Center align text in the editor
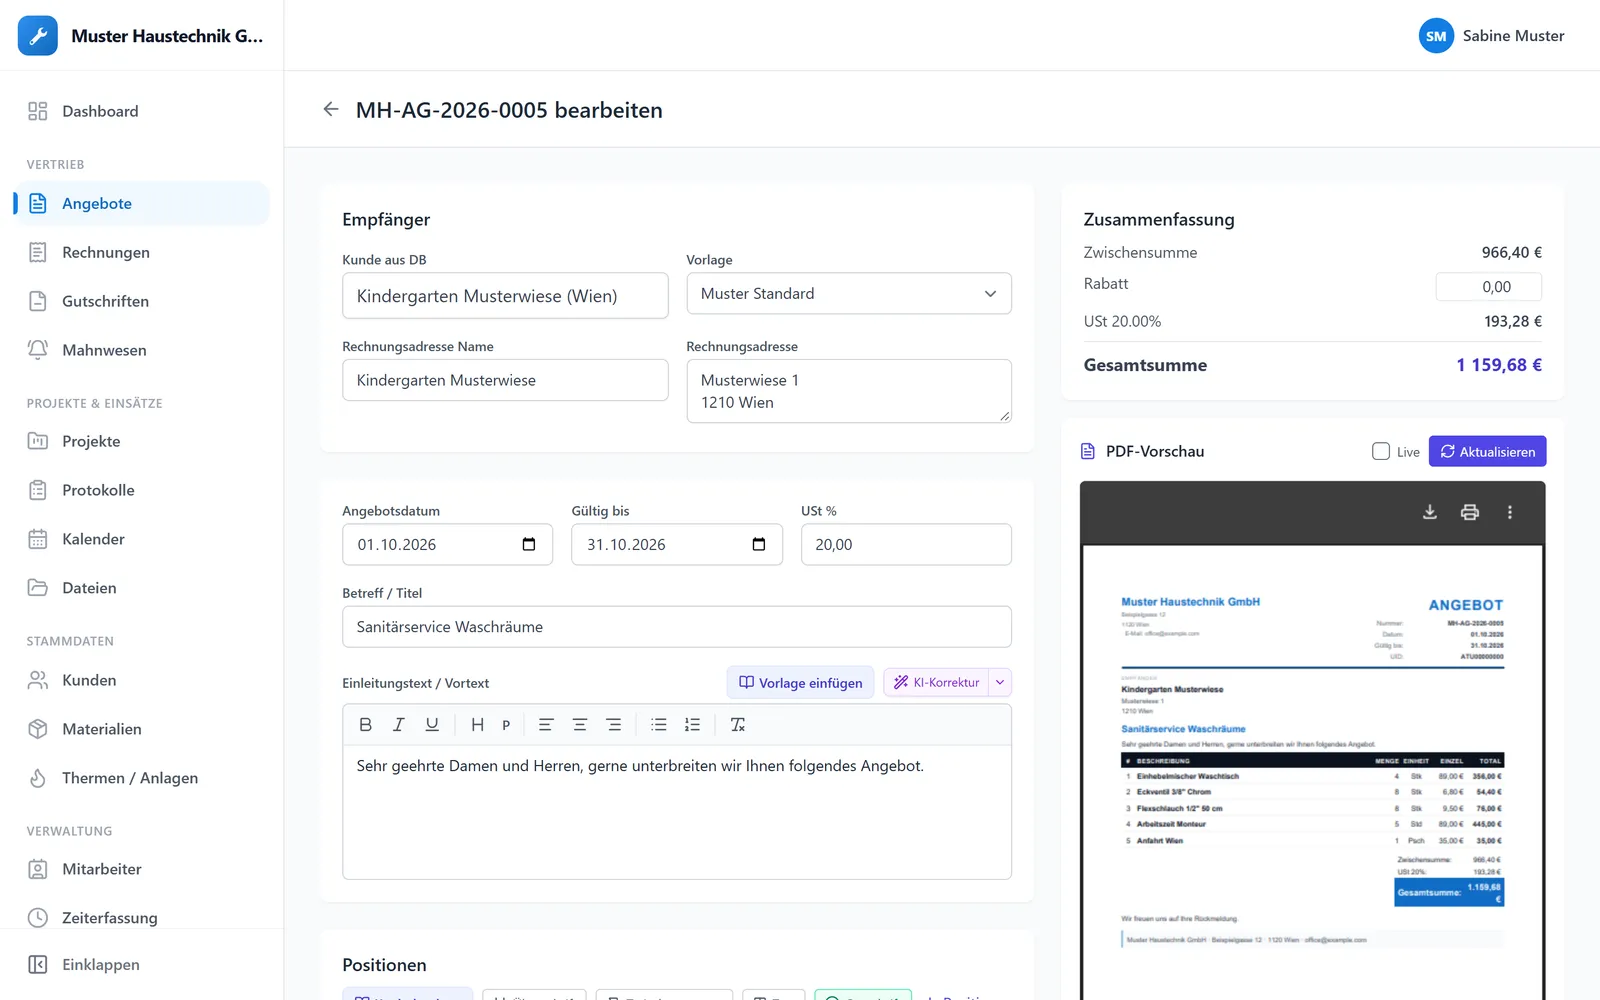Viewport: 1600px width, 1000px height. 580,725
